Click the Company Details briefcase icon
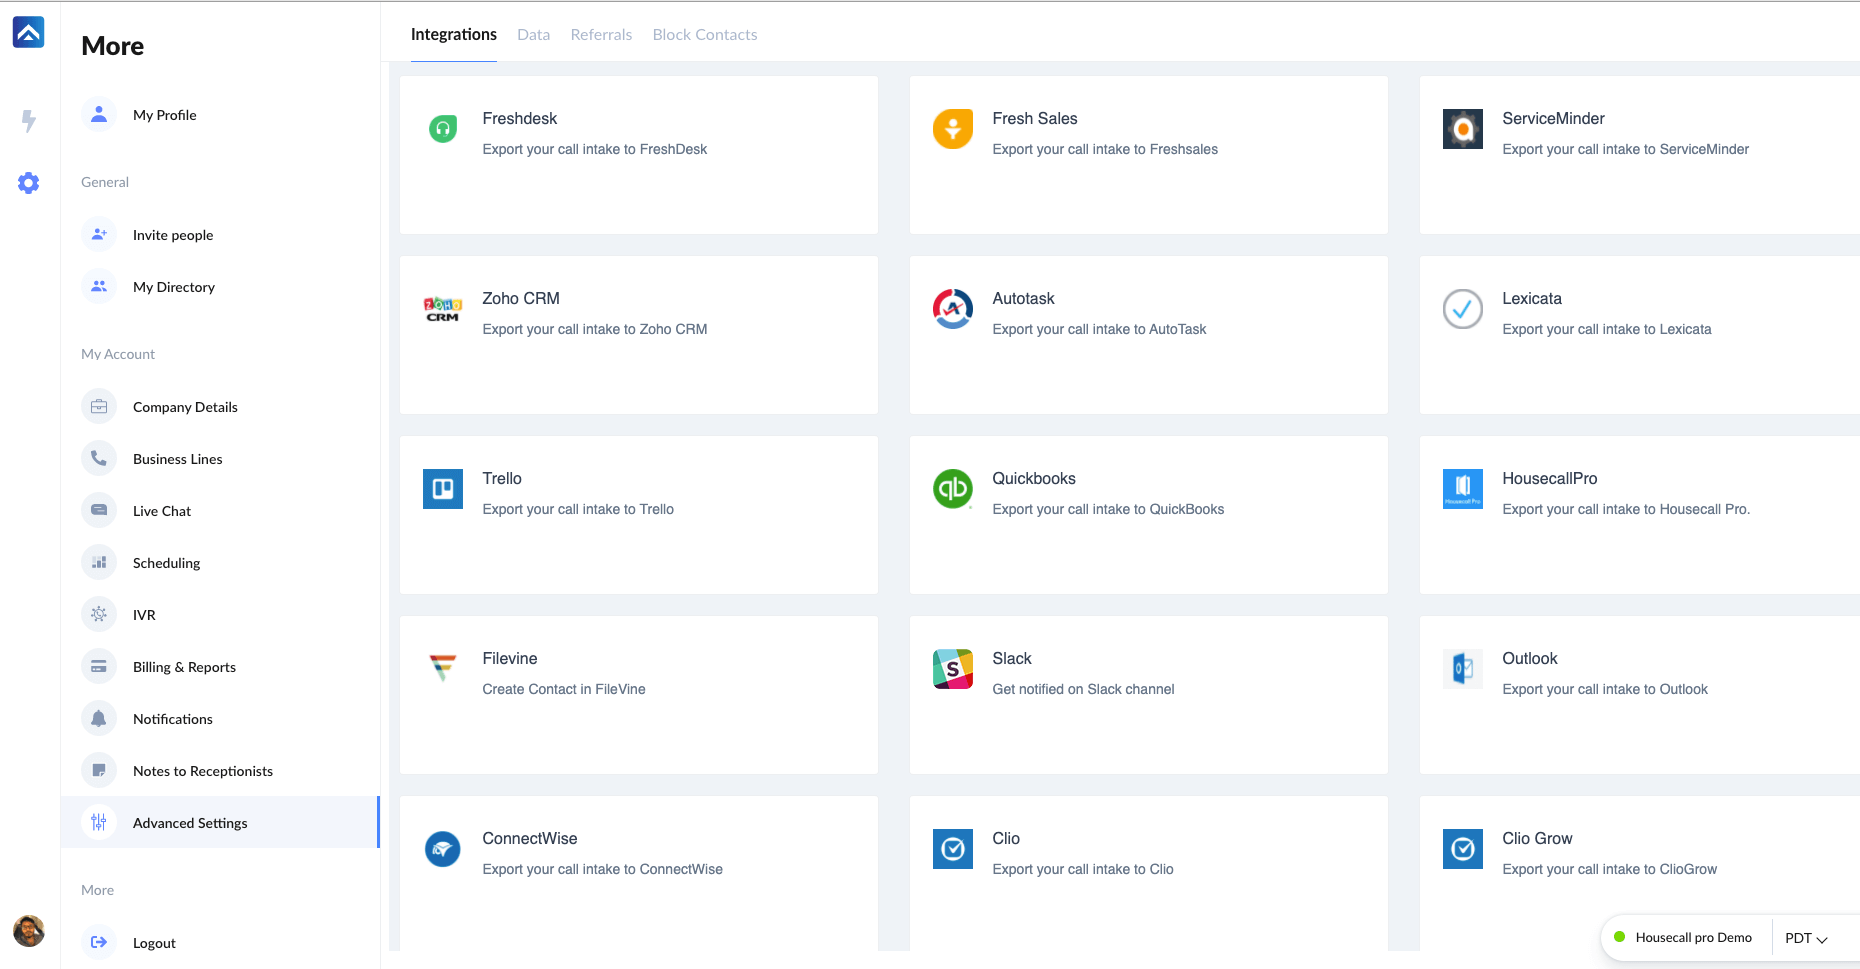 (99, 407)
